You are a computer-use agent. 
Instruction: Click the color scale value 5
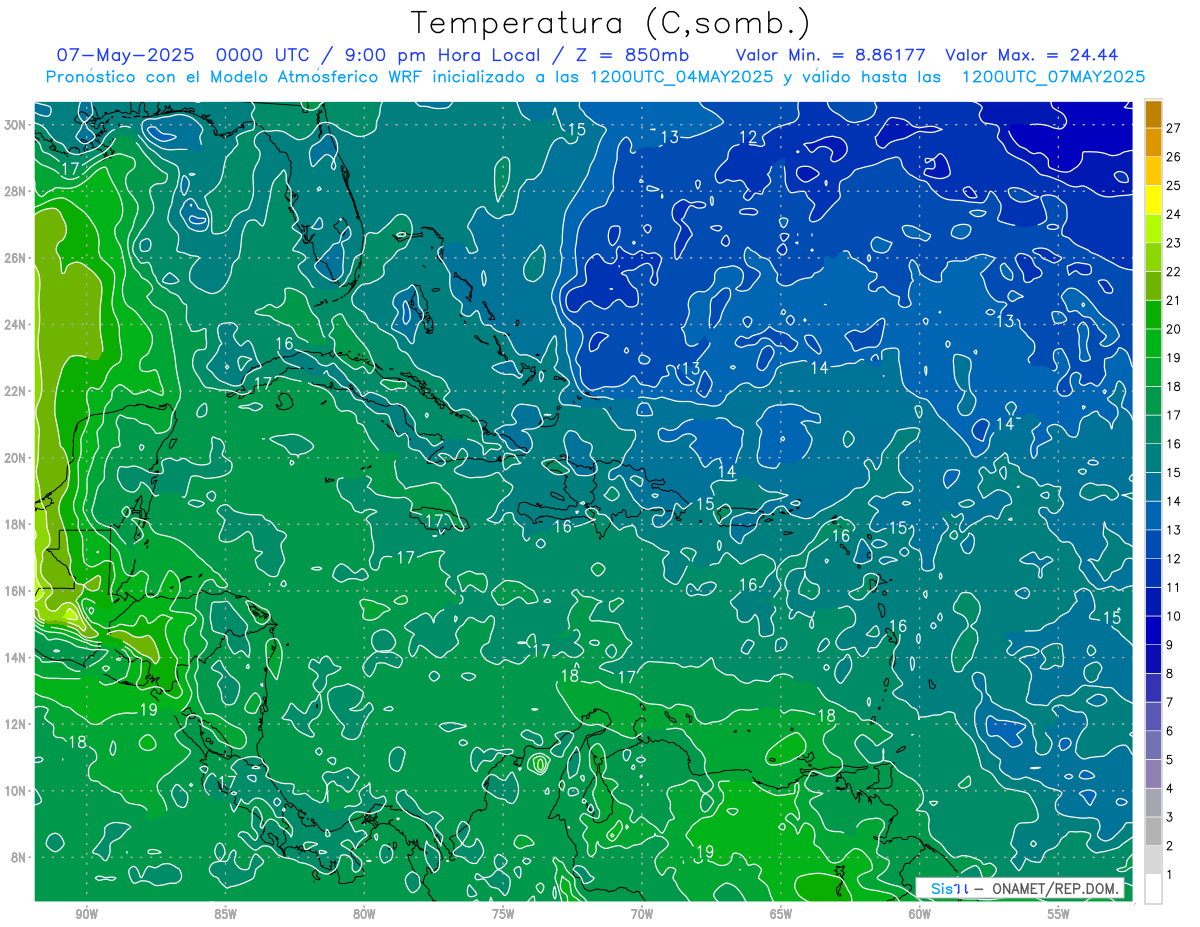pos(1170,760)
